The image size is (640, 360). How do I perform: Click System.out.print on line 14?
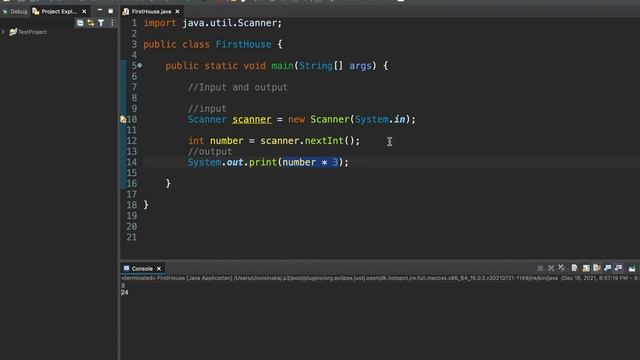(x=232, y=162)
